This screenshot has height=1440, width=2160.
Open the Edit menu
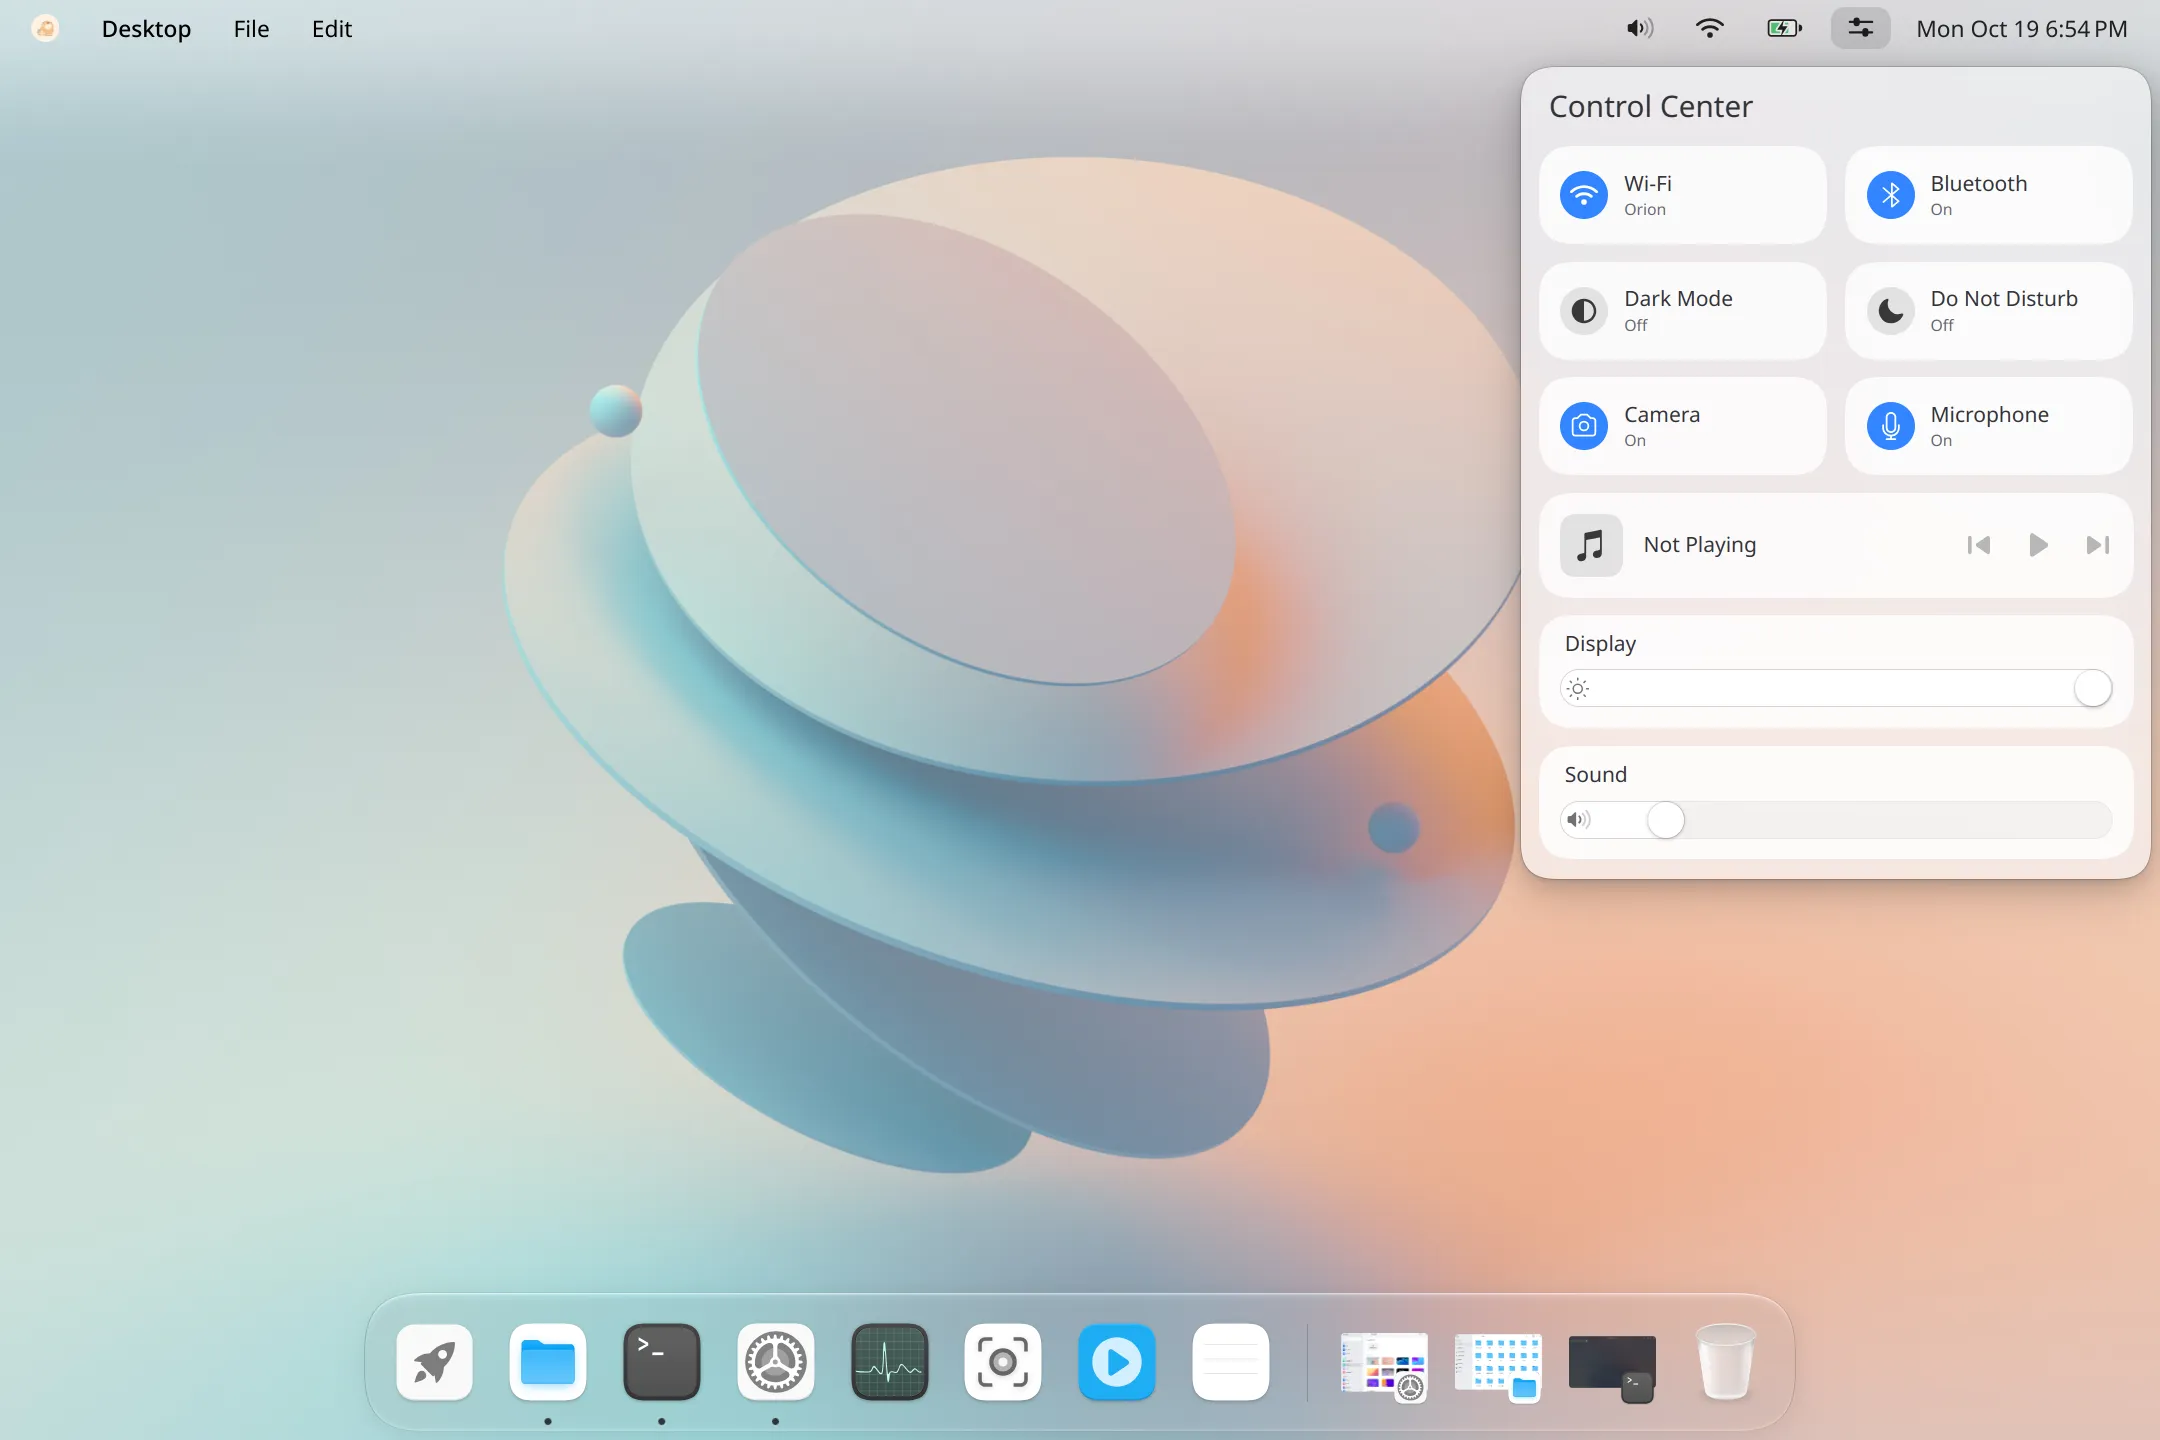pyautogui.click(x=332, y=29)
